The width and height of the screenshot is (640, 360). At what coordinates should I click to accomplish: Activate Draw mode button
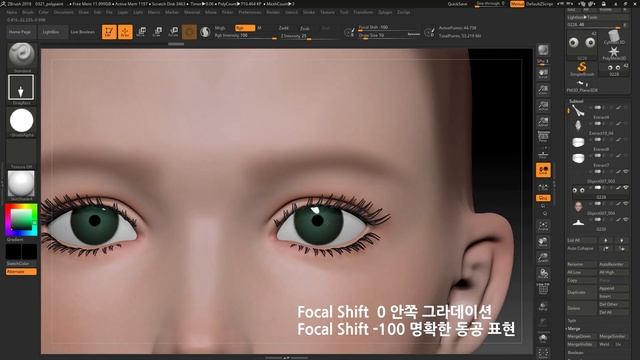[125, 32]
